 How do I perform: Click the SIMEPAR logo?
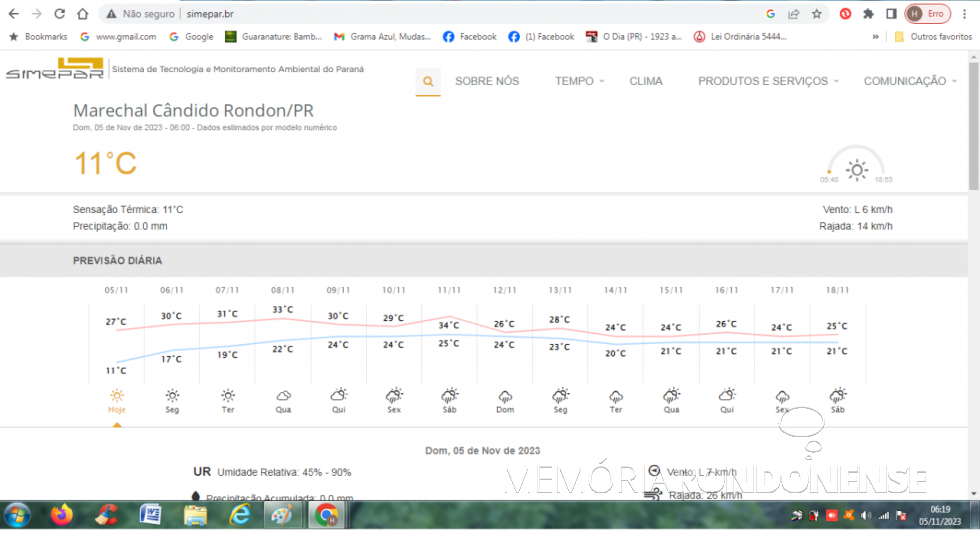(54, 70)
